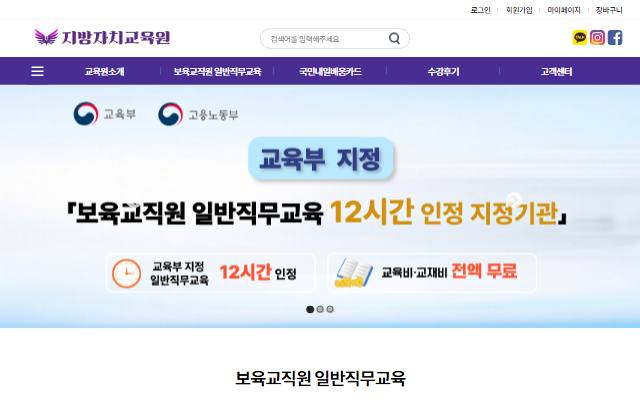Click the 교육부 지정 badge
This screenshot has height=400, width=640.
pos(320,158)
